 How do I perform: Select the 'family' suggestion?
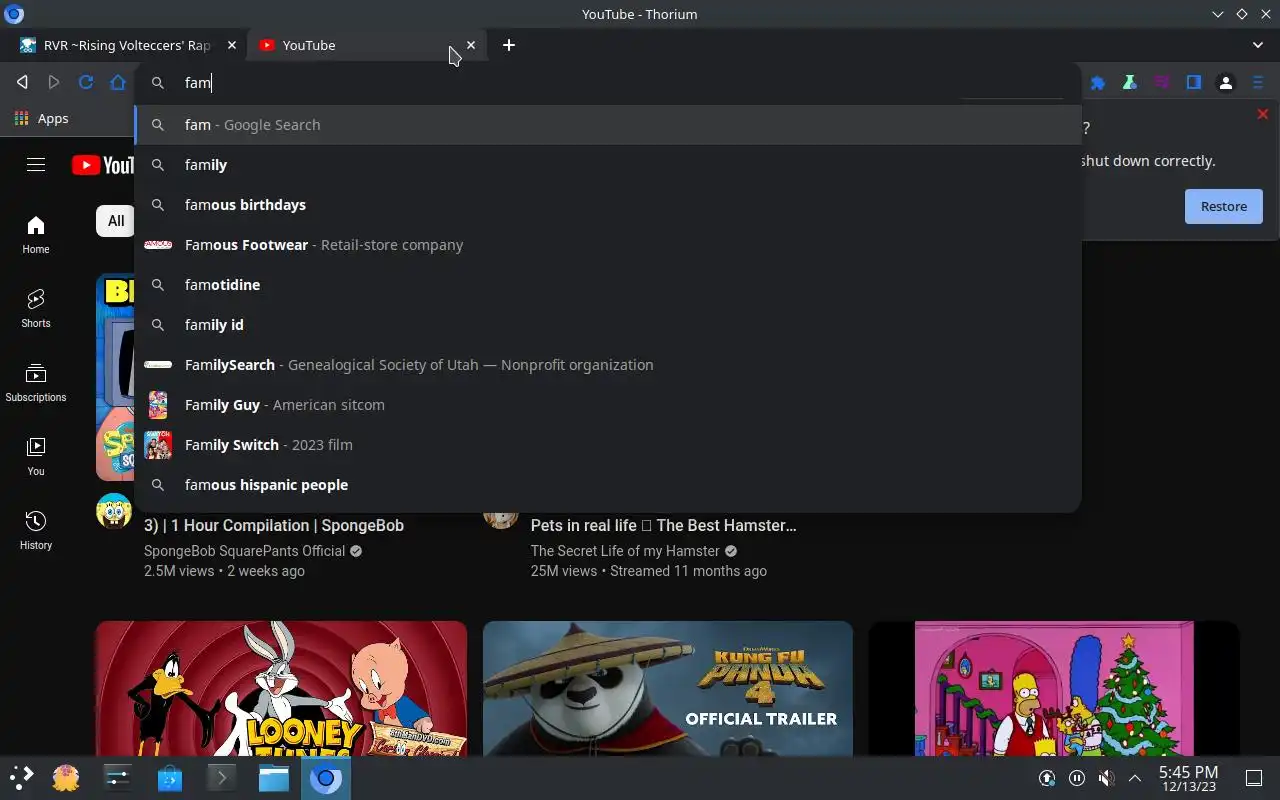click(x=608, y=165)
